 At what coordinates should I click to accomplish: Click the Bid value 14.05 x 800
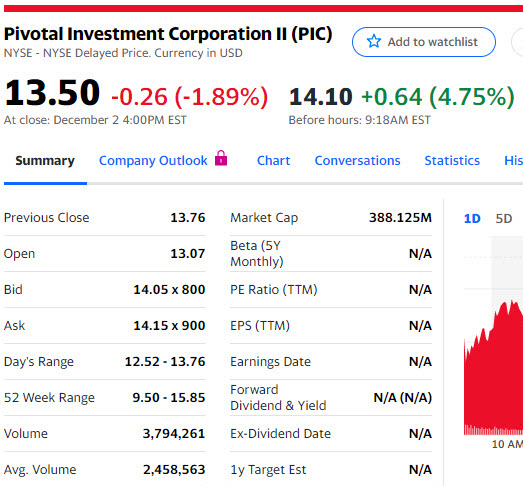[x=169, y=290]
